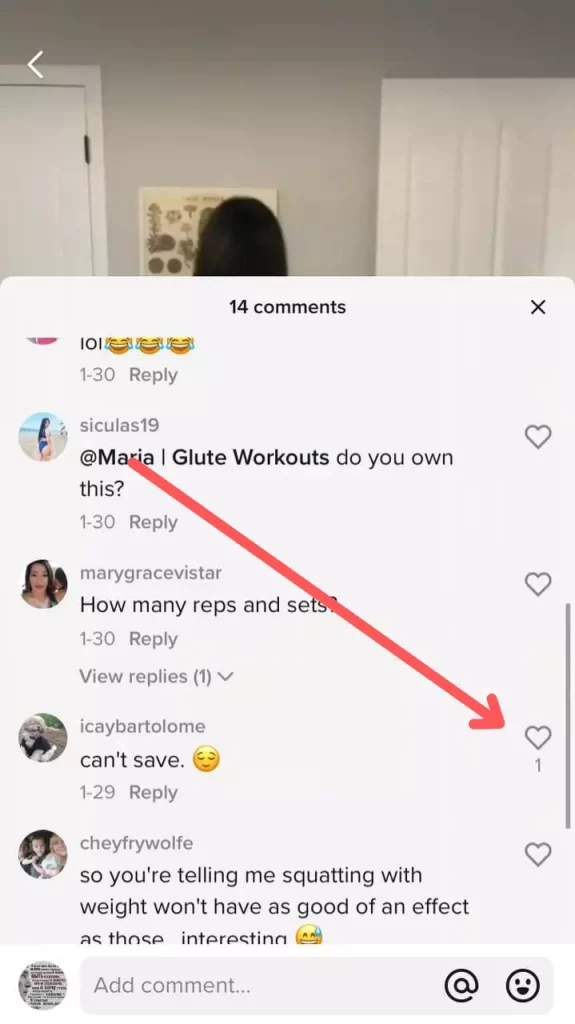Open the siculas19 profile avatar
The height and width of the screenshot is (1024, 575).
coord(43,436)
